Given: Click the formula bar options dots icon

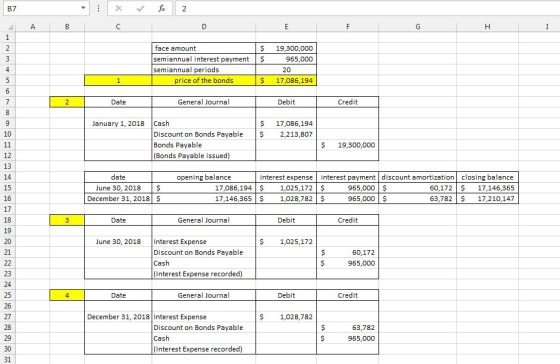Looking at the screenshot, I should click(98, 9).
